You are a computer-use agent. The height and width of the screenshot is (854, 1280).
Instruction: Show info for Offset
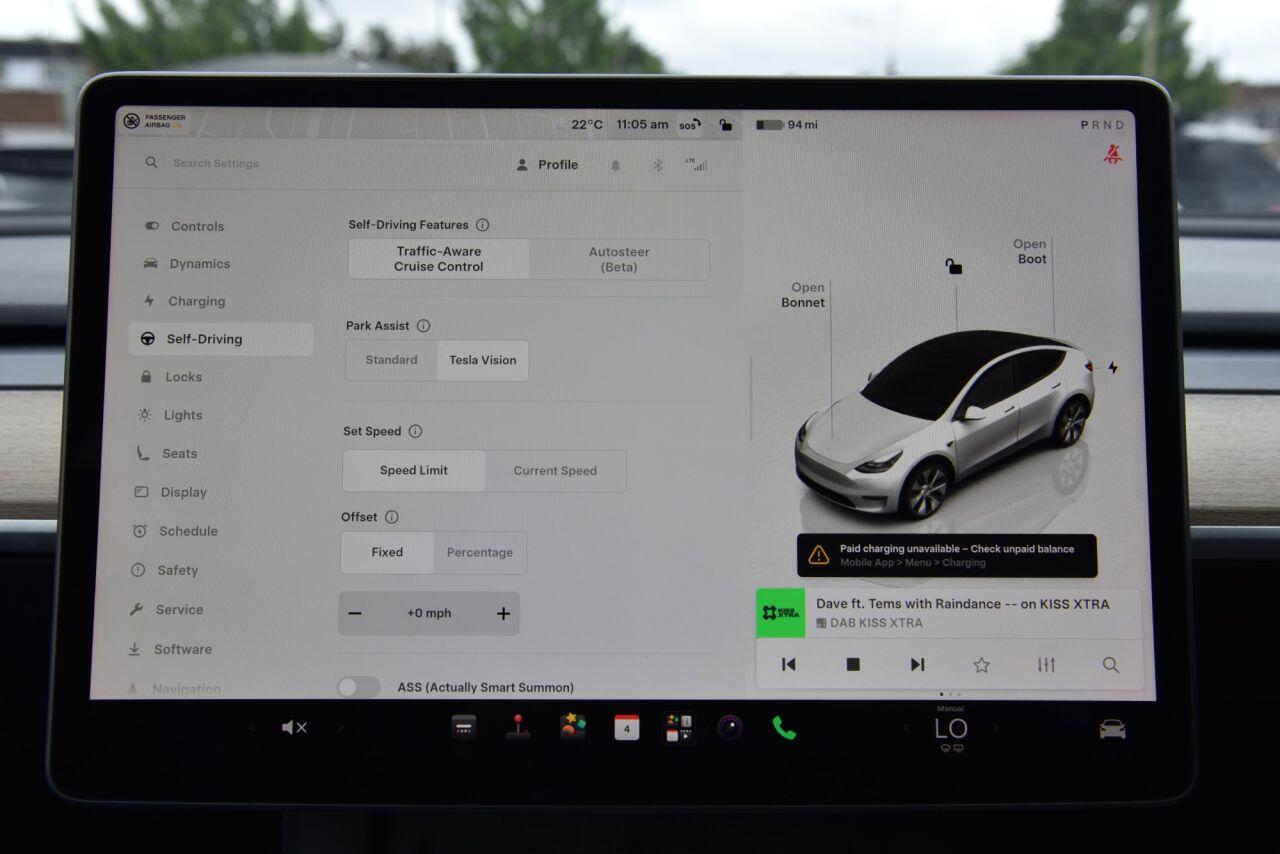coord(392,517)
